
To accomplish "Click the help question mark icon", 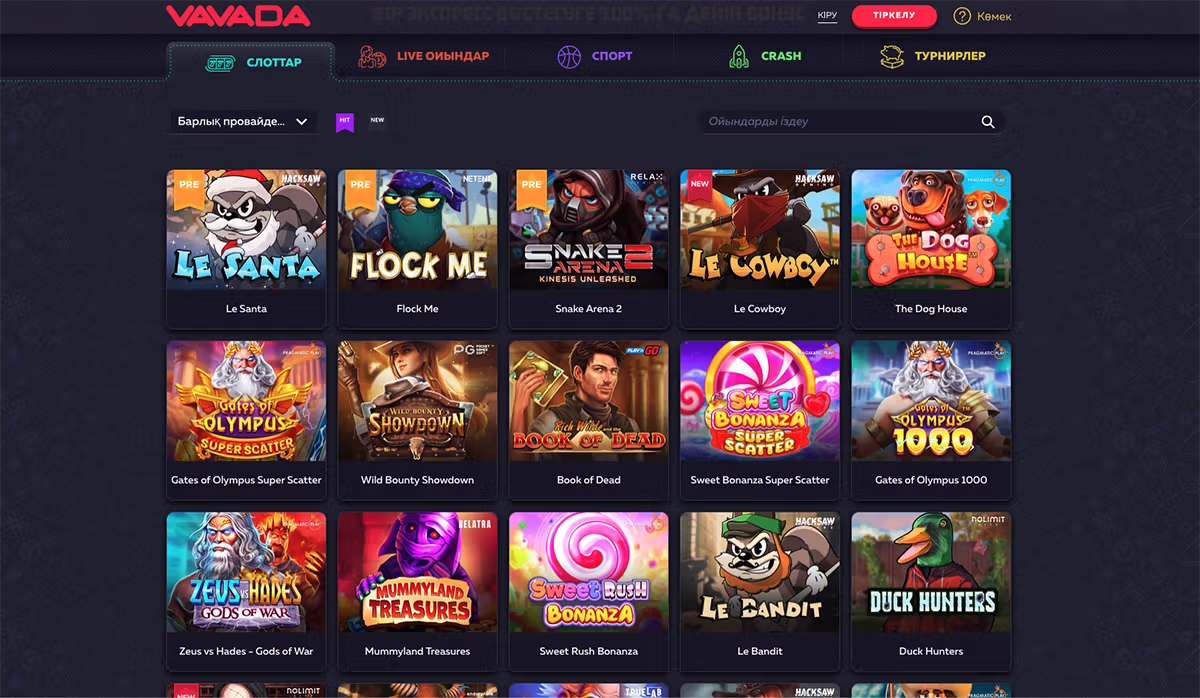I will coord(962,16).
